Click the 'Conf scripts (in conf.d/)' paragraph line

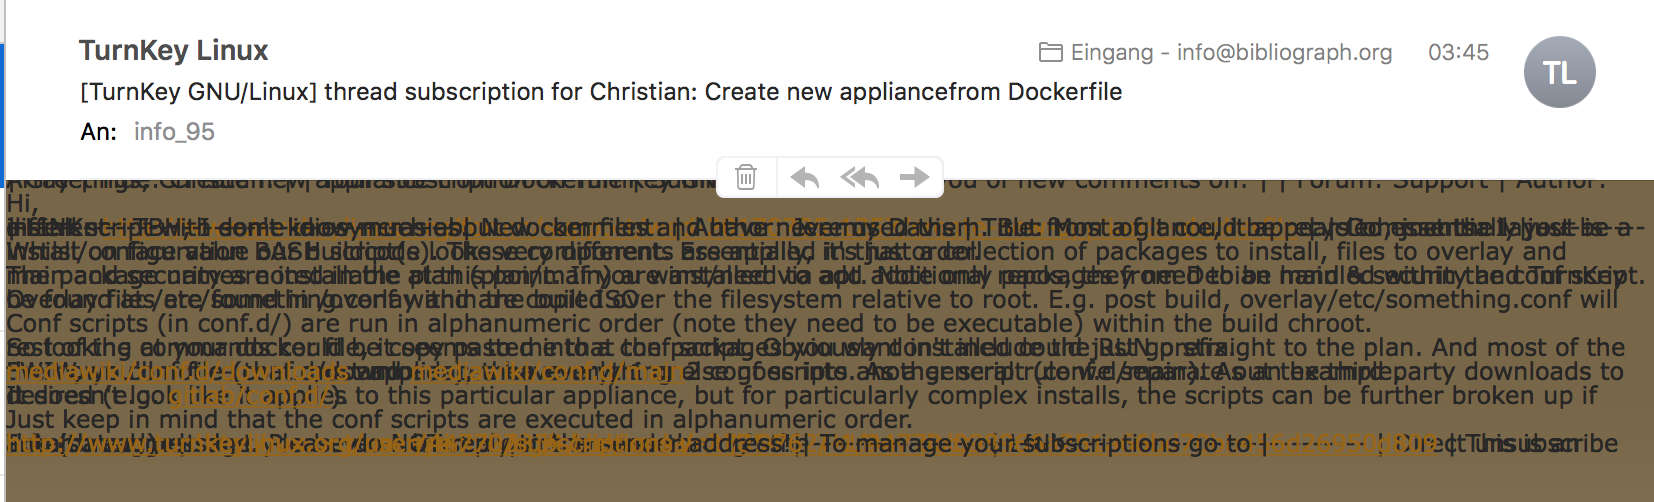tap(688, 324)
